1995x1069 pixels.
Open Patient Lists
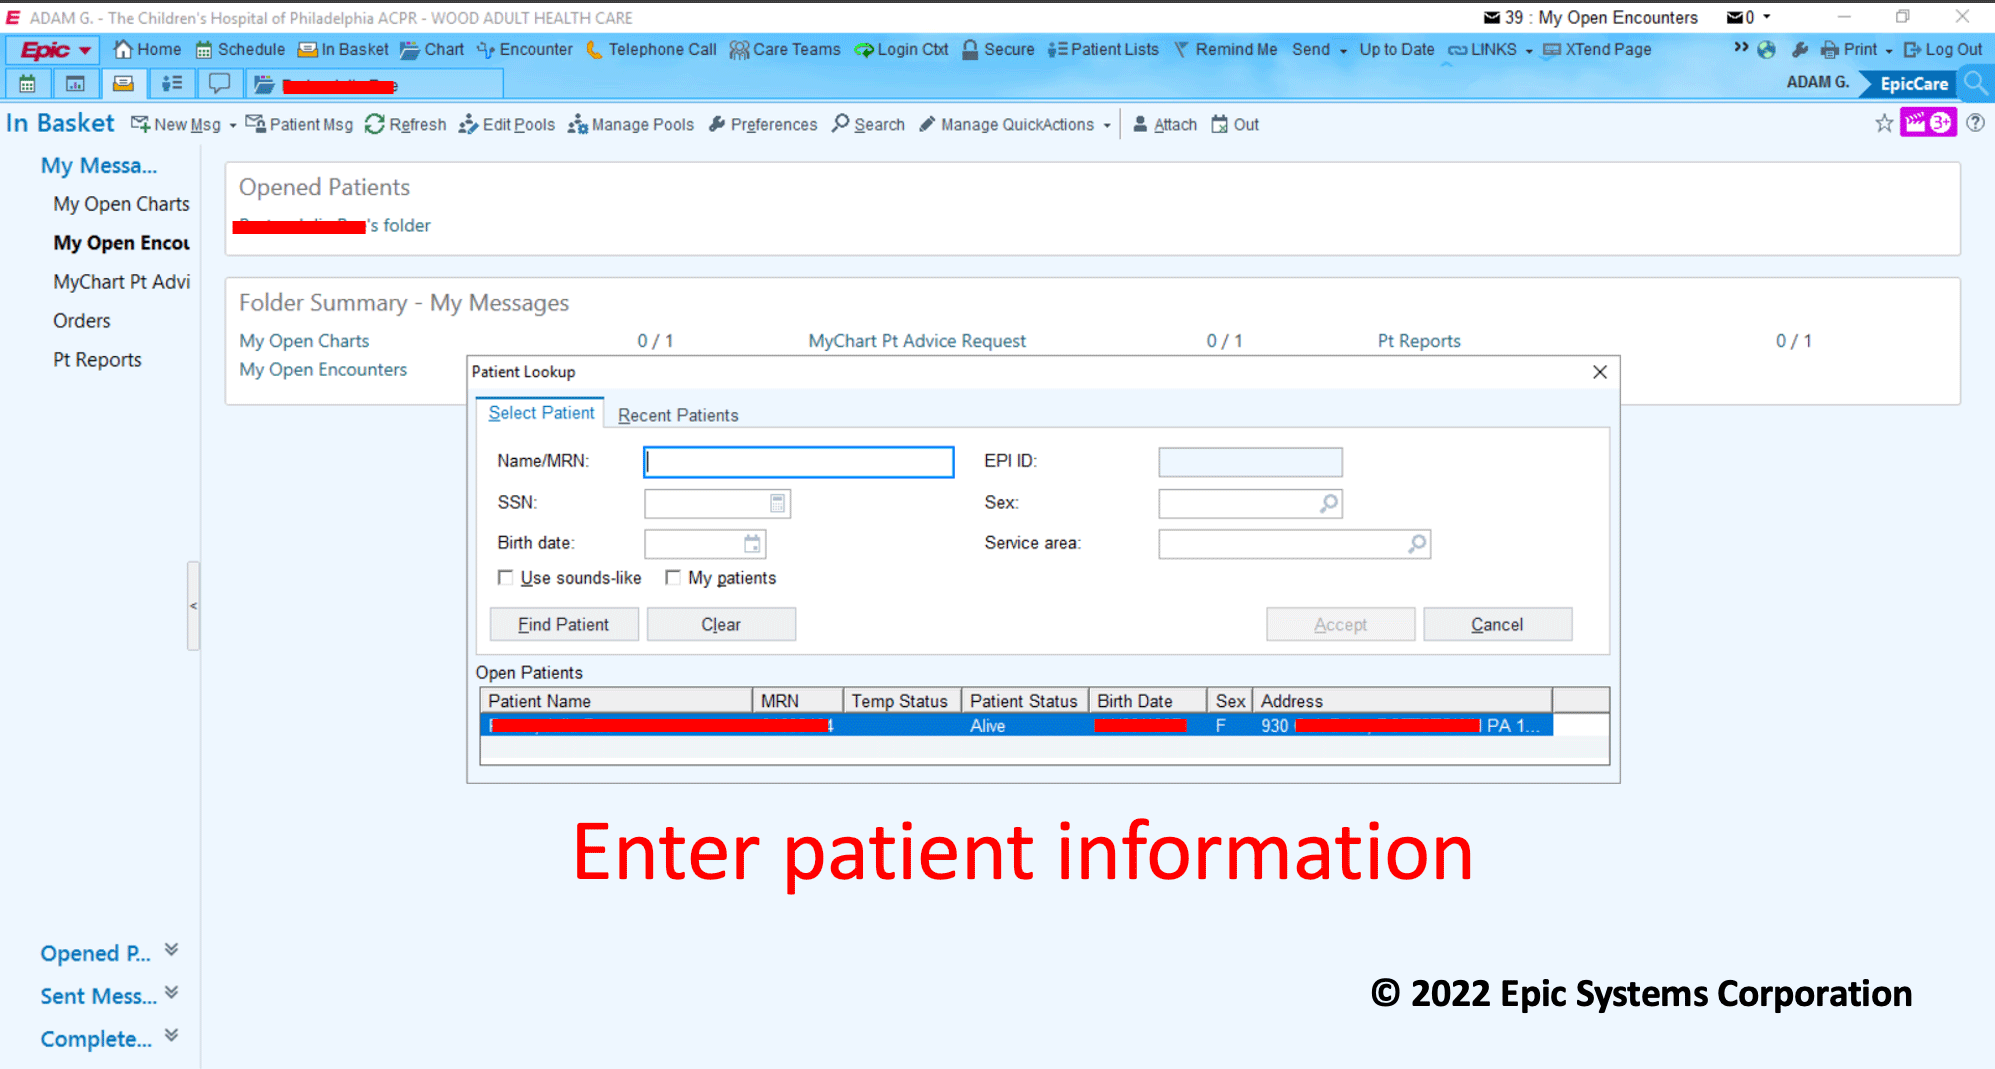point(1103,50)
